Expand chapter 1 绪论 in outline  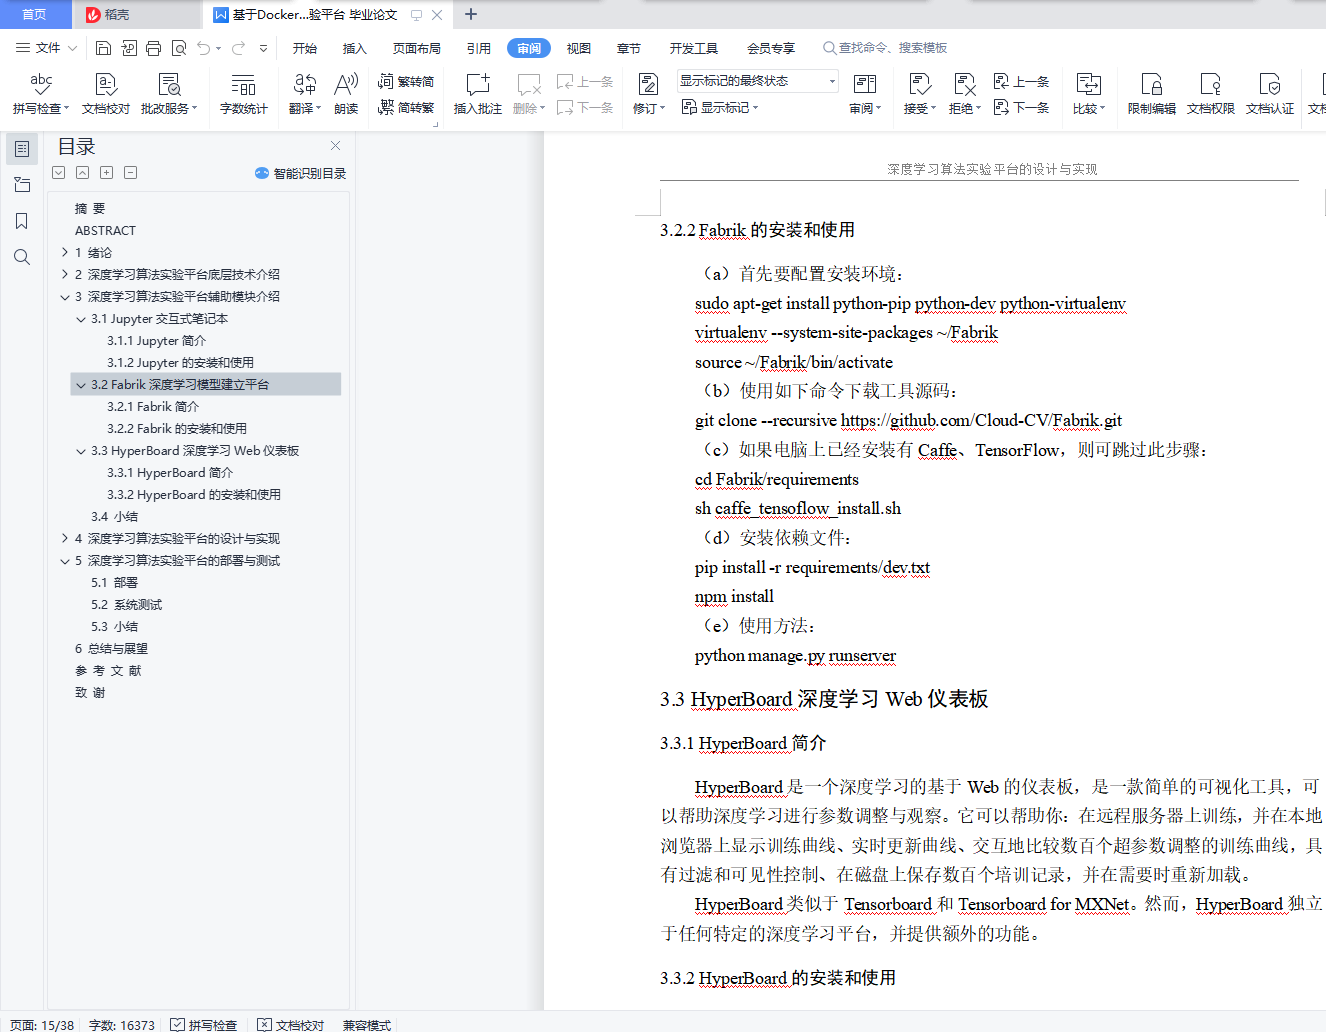click(65, 253)
